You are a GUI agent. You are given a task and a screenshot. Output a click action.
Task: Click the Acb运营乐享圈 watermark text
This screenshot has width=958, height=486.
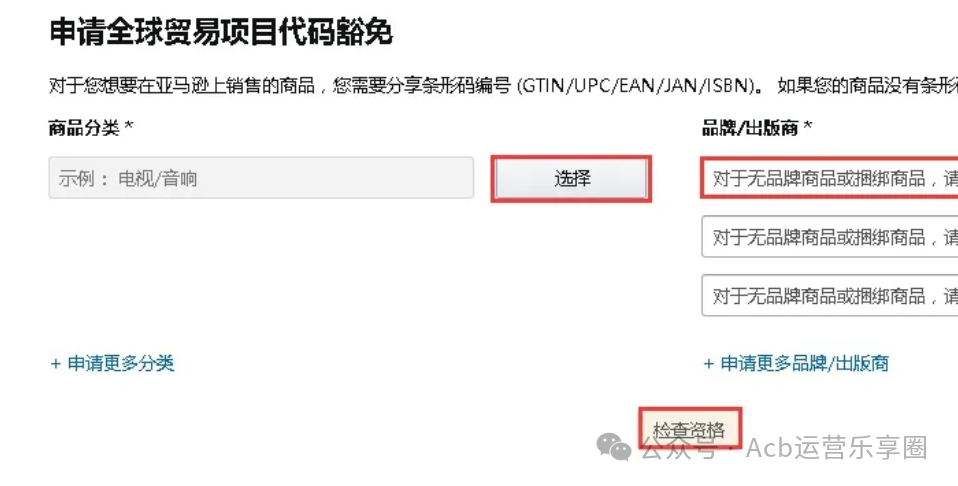click(837, 448)
